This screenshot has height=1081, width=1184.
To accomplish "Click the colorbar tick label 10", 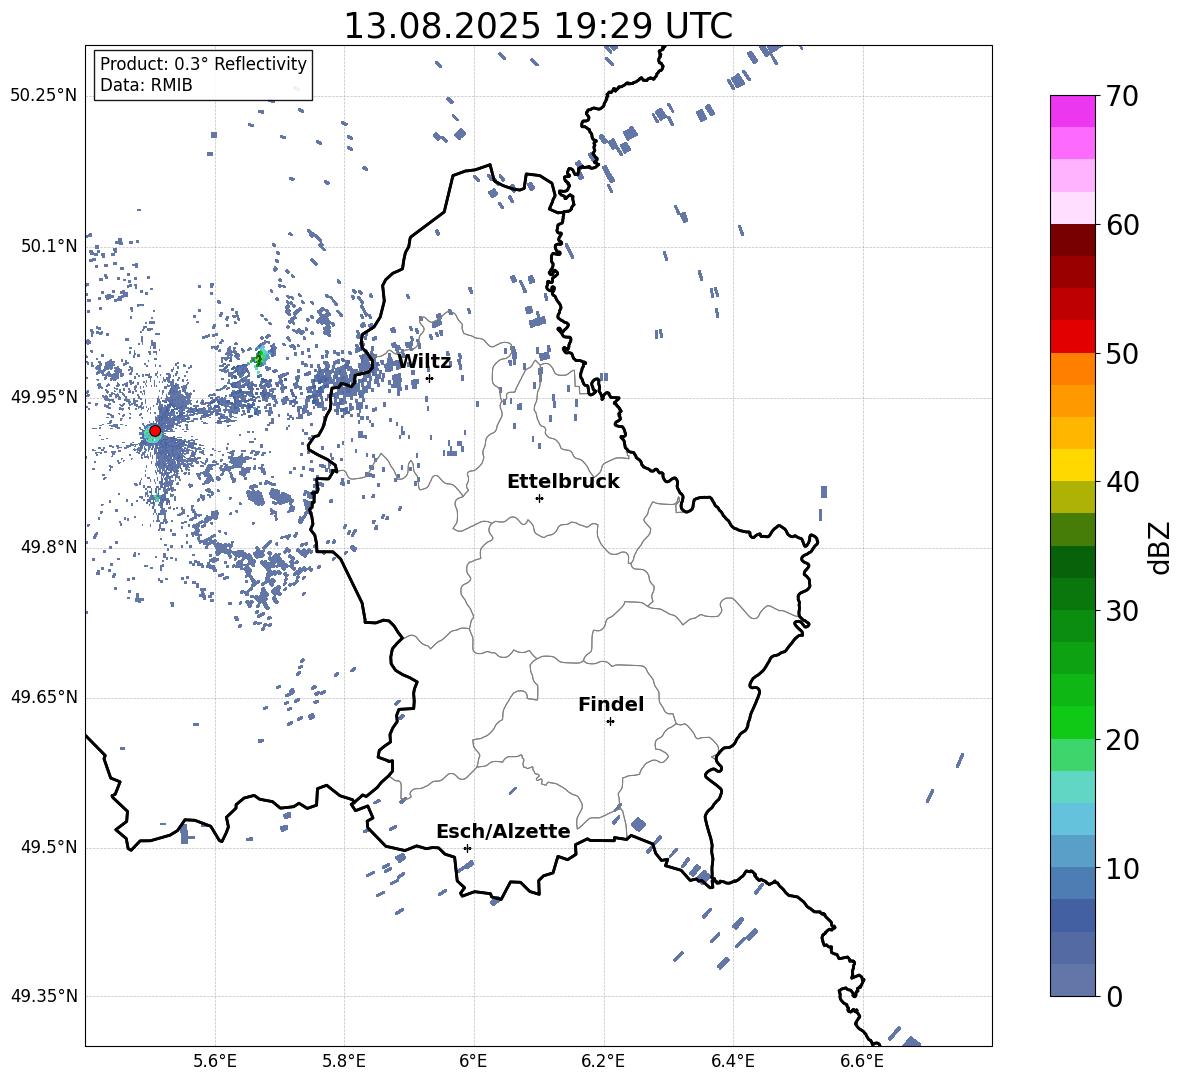I will 1122,868.
